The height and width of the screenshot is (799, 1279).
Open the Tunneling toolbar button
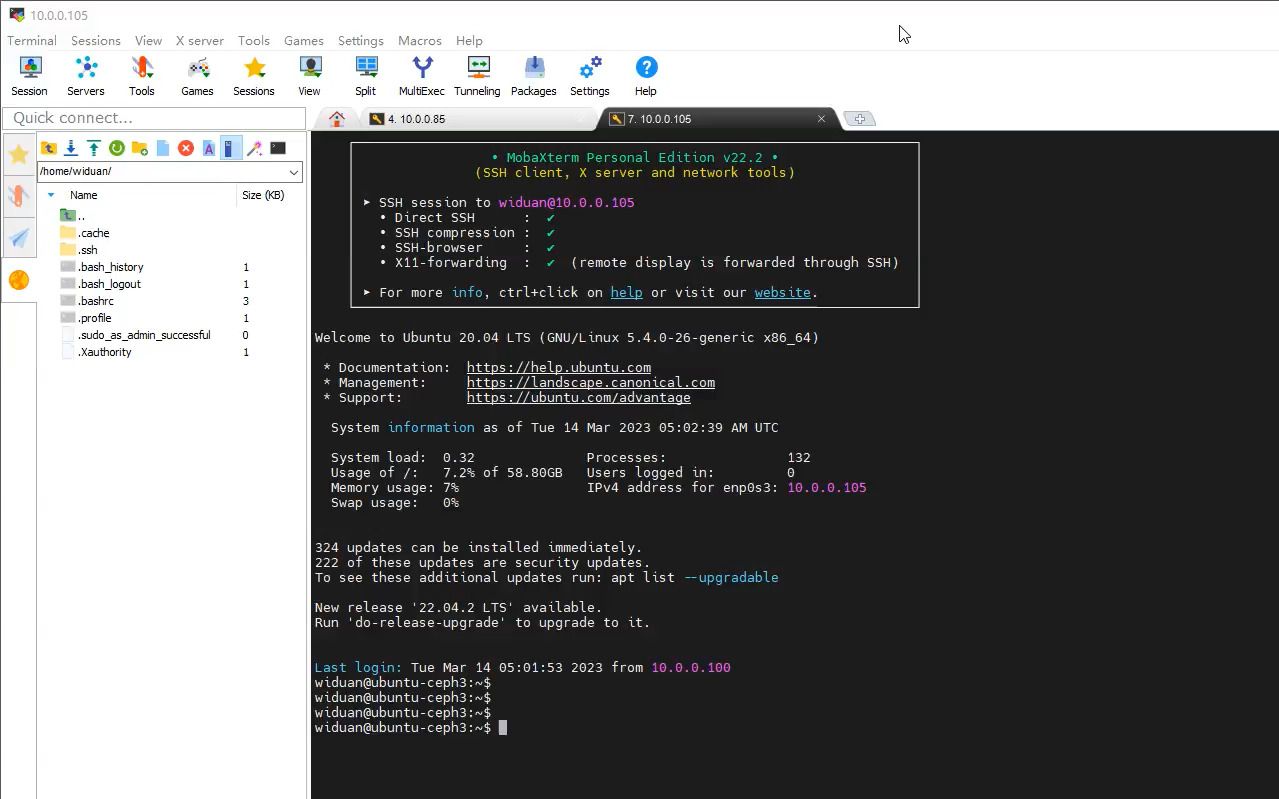478,76
